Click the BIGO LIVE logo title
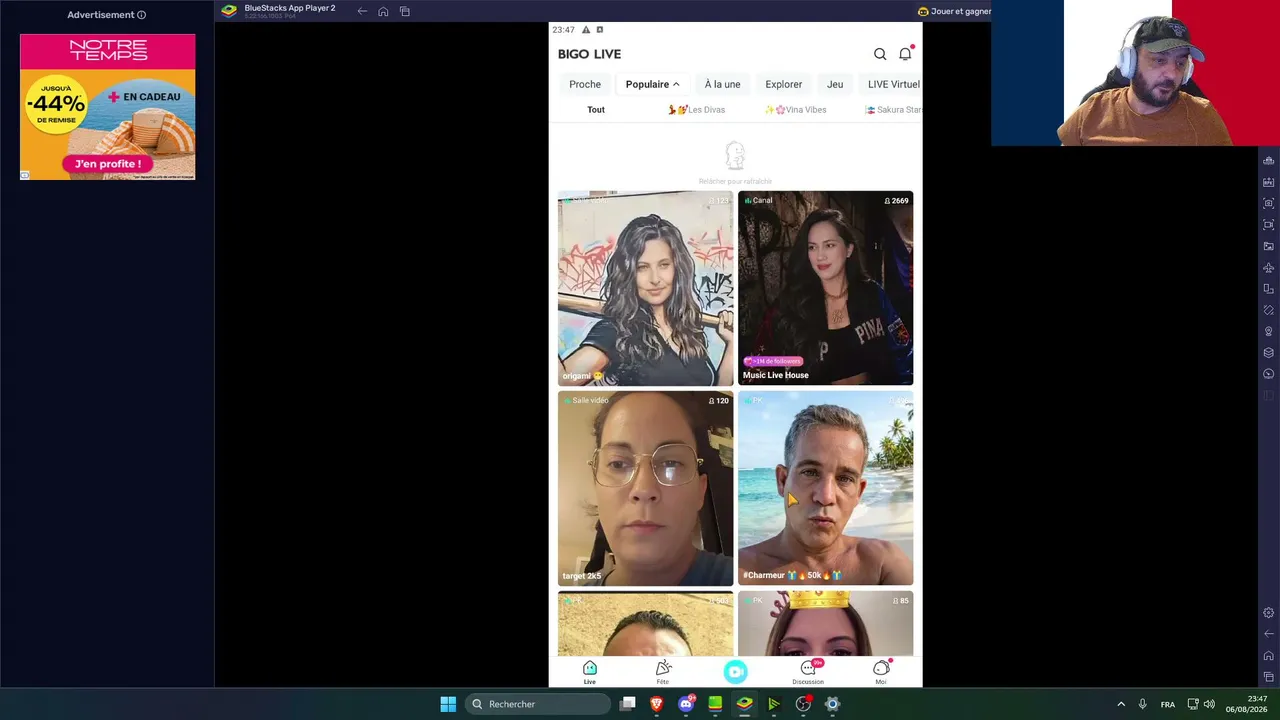Image resolution: width=1280 pixels, height=720 pixels. [x=589, y=54]
